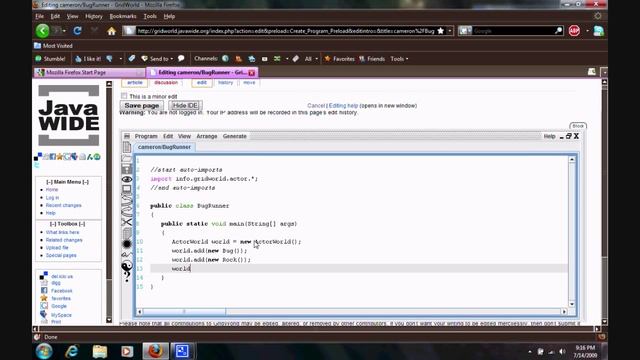The width and height of the screenshot is (640, 360).
Task: Open the IDE Arrange menu
Action: 207,136
